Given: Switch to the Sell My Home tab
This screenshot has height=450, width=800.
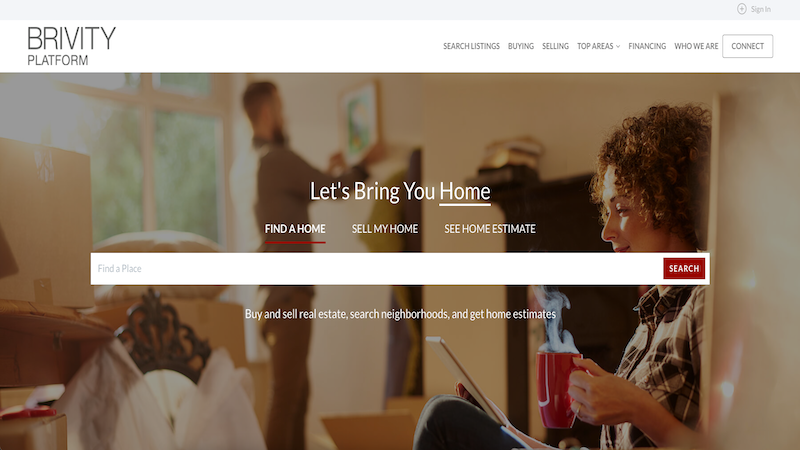Looking at the screenshot, I should pos(385,229).
